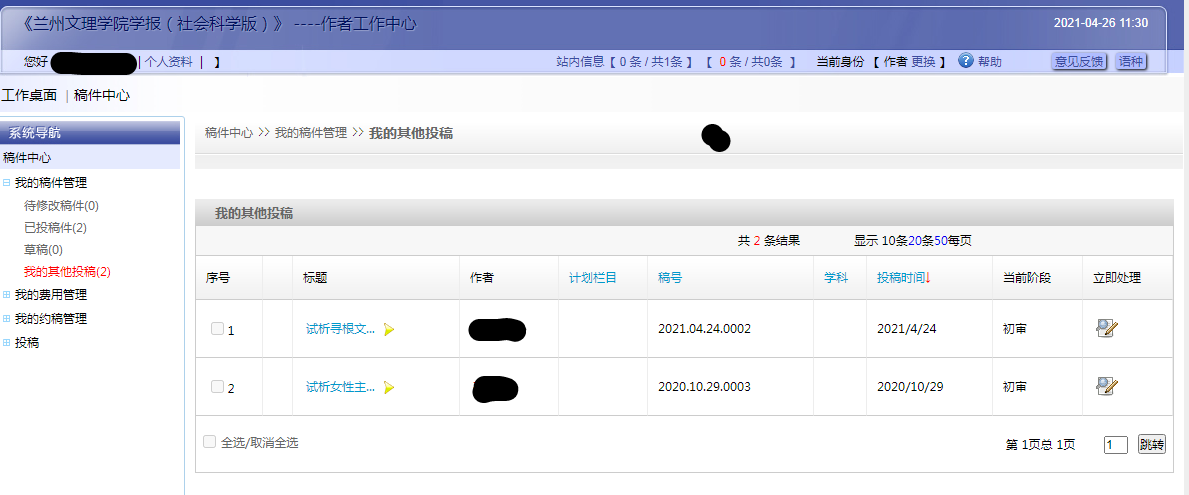Click the edit icon for manuscript 2021.04.24.0002

[1106, 328]
